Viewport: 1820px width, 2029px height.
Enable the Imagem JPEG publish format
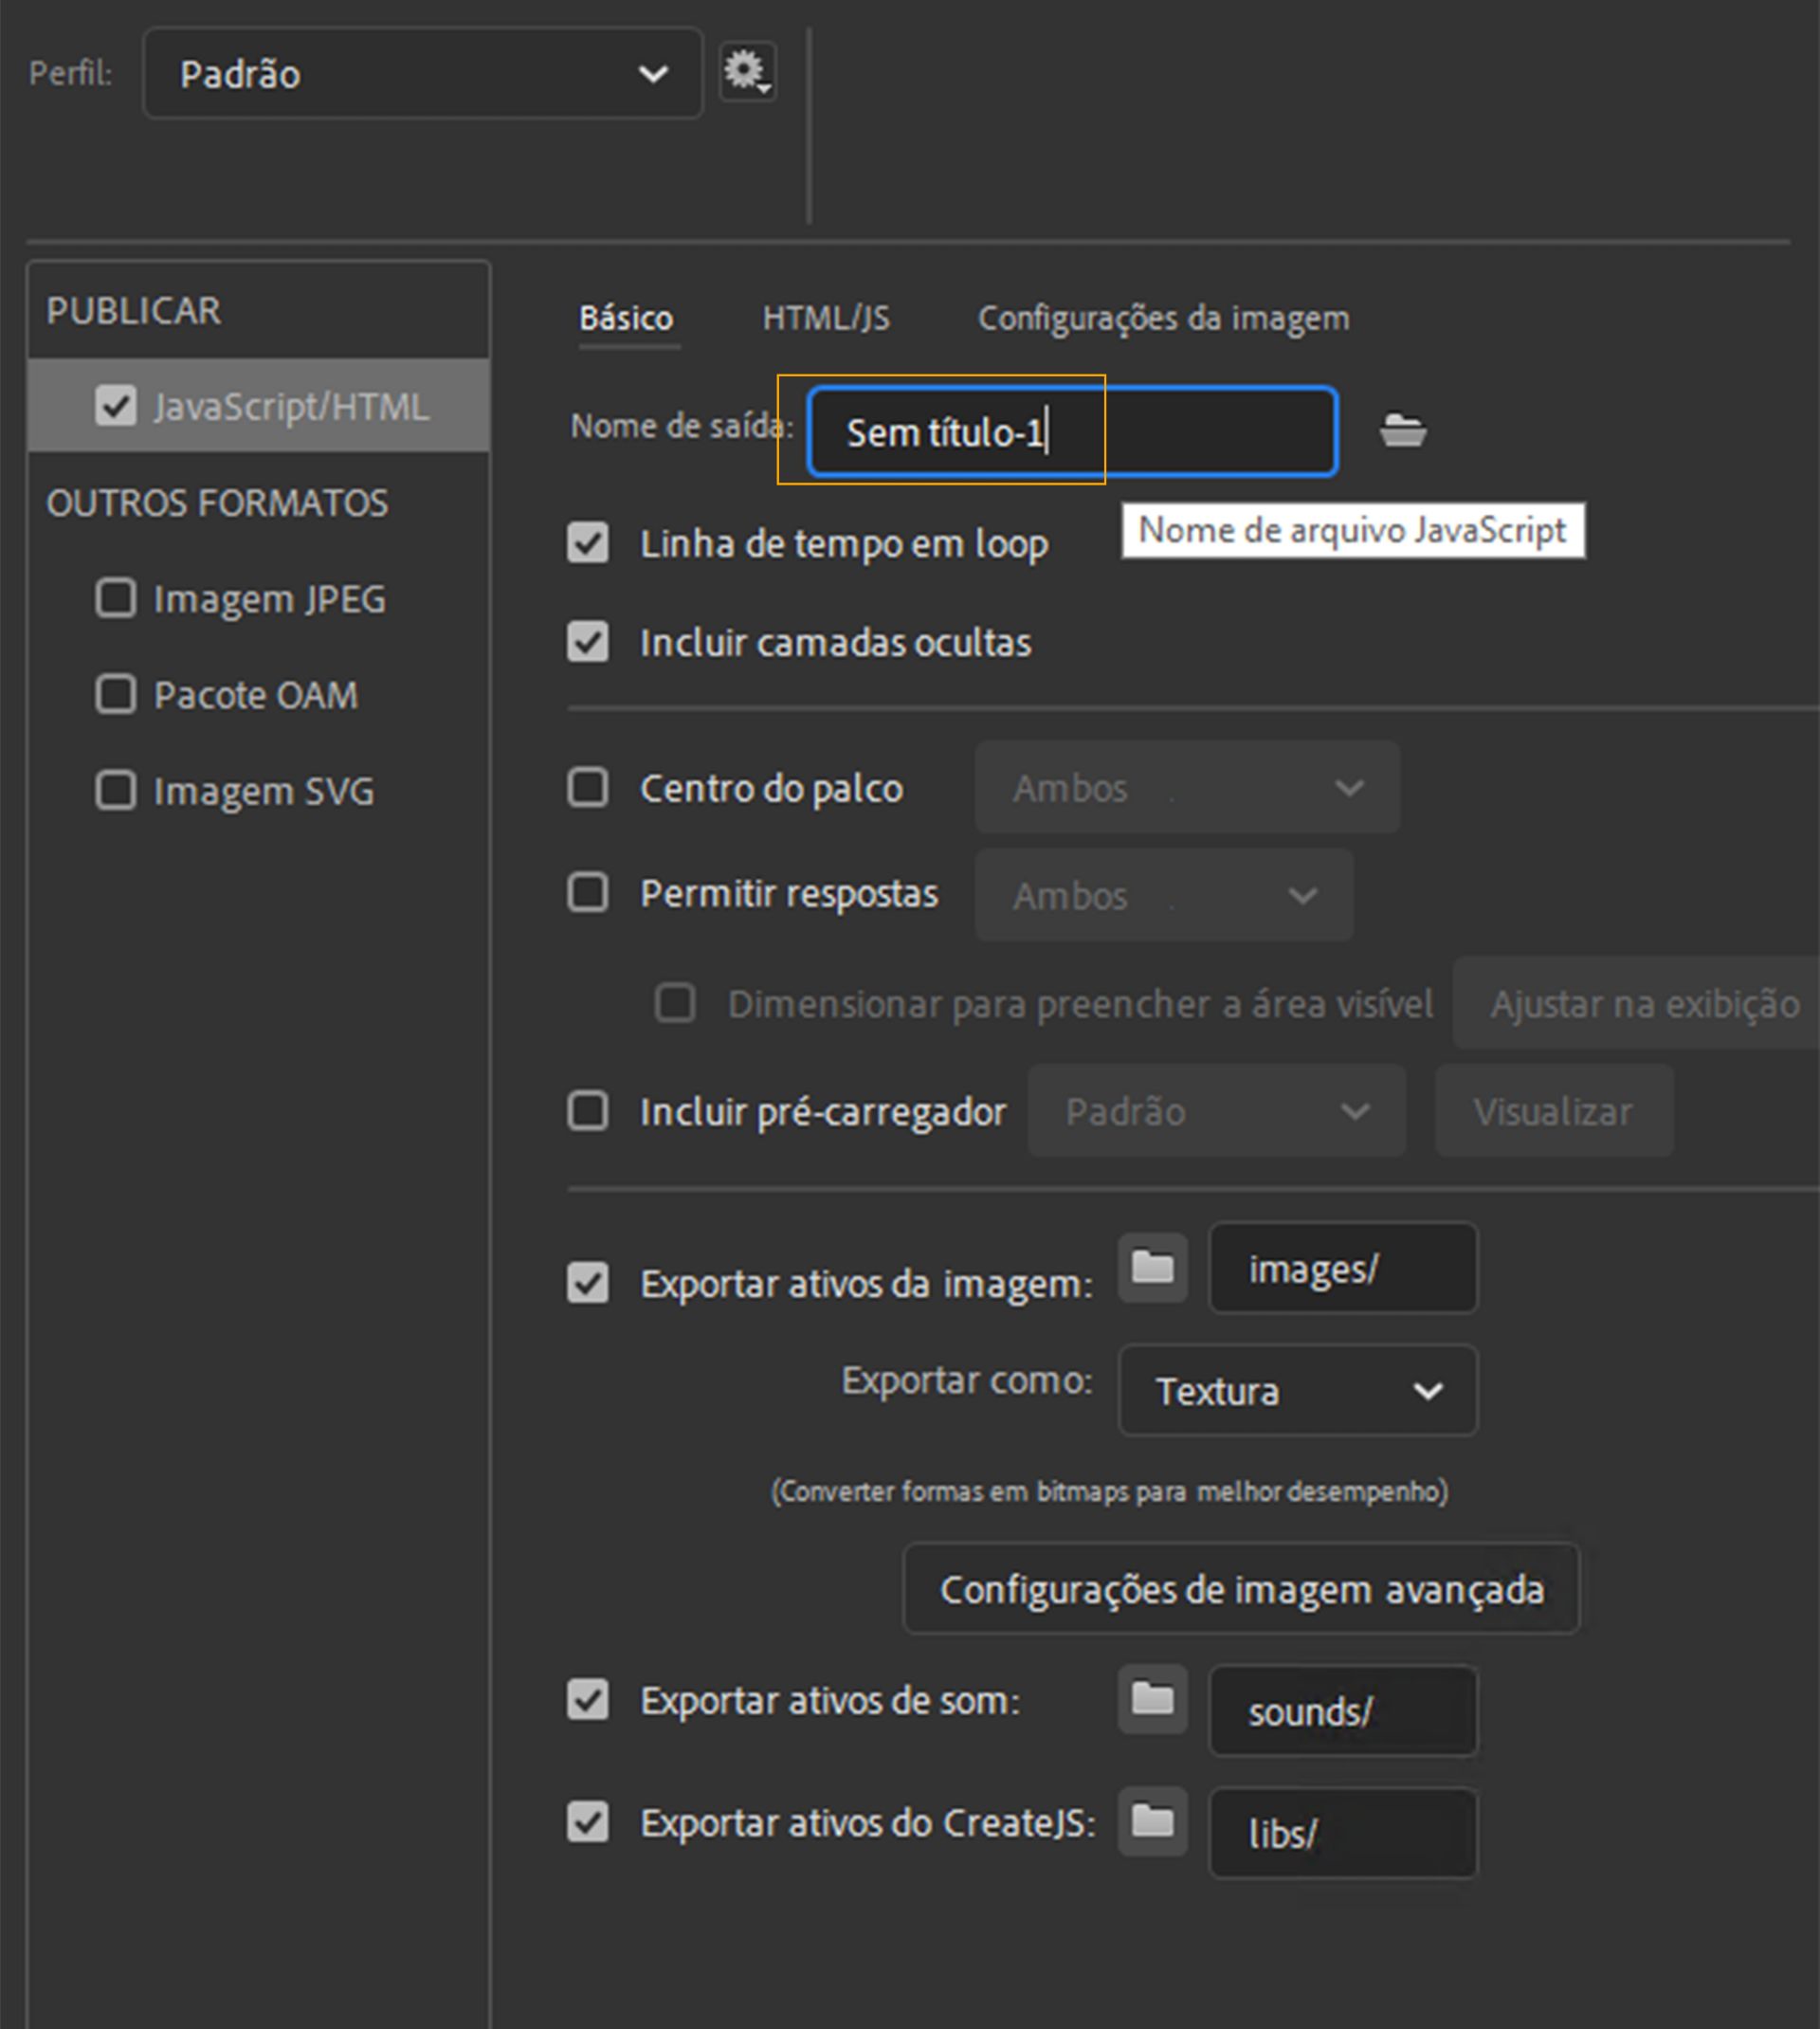[x=115, y=598]
